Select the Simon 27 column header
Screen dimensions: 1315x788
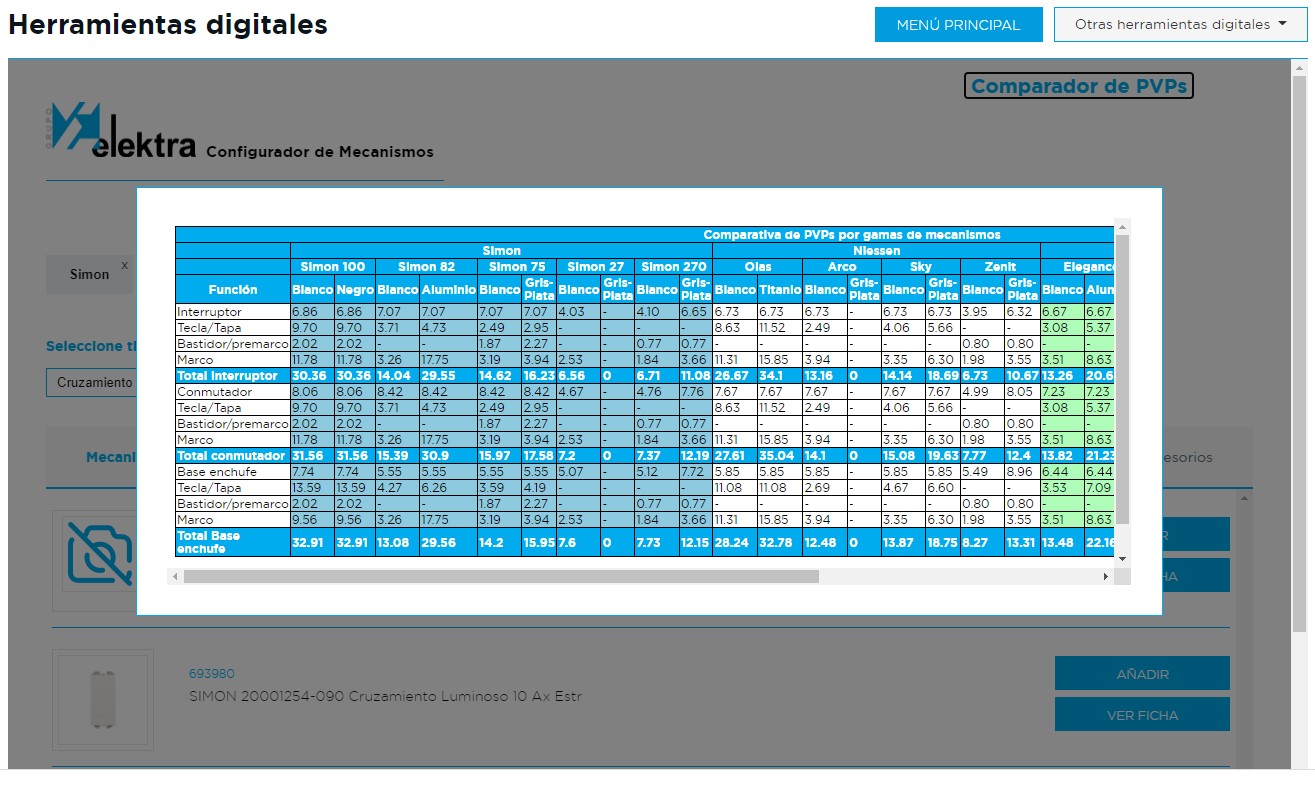pyautogui.click(x=595, y=267)
